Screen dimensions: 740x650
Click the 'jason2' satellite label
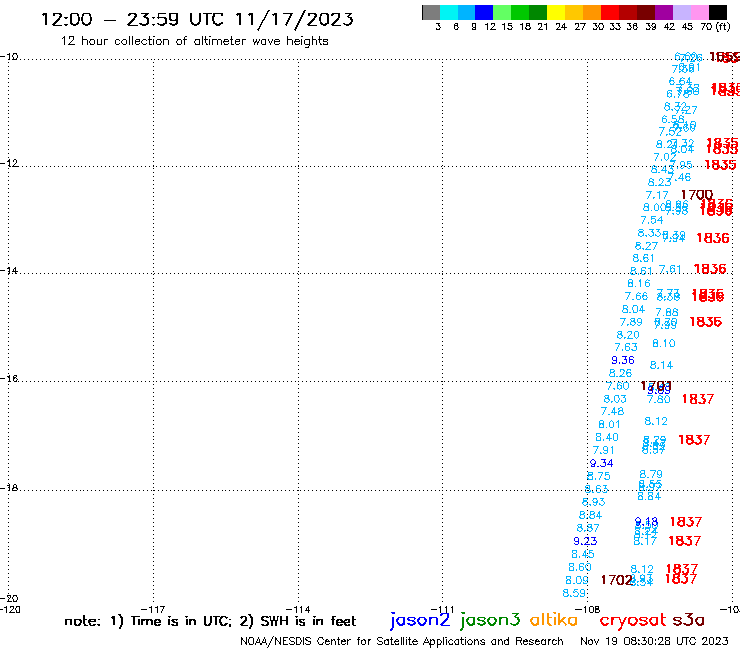point(420,620)
